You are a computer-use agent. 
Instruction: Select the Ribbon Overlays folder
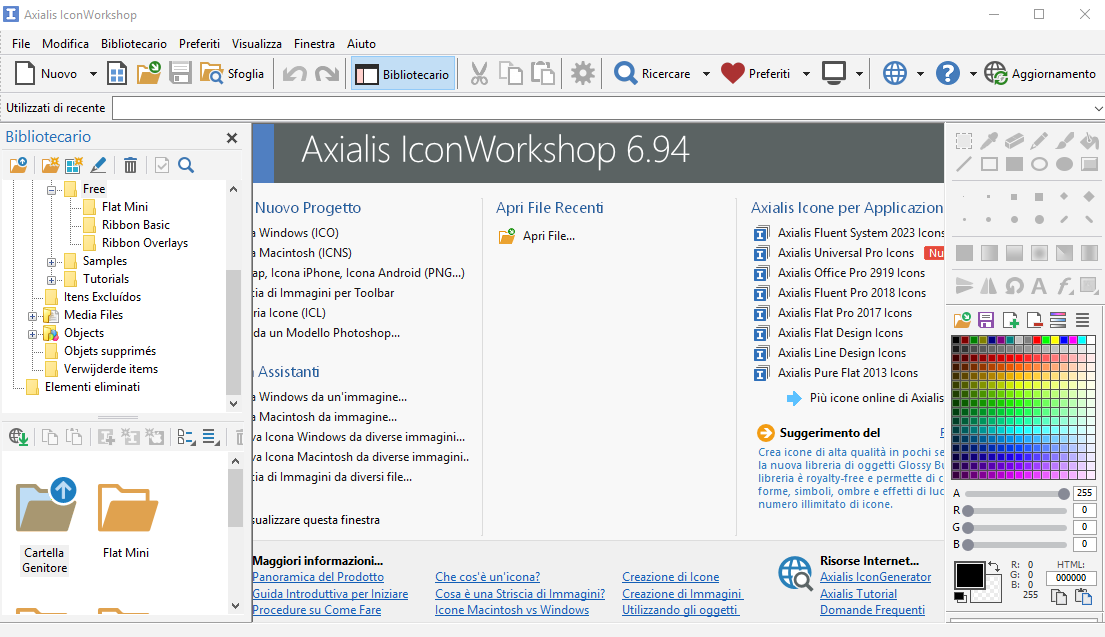tap(144, 243)
